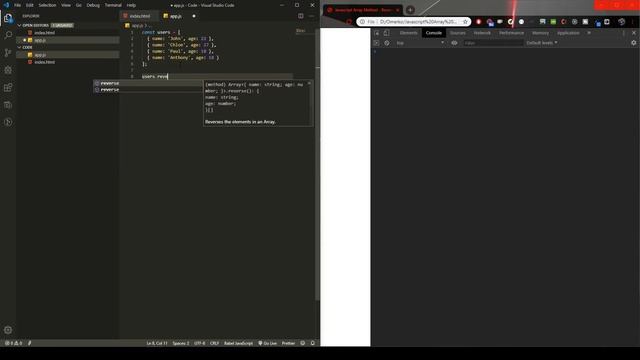640x360 pixels.
Task: Click the Prettier status bar item
Action: pos(288,343)
